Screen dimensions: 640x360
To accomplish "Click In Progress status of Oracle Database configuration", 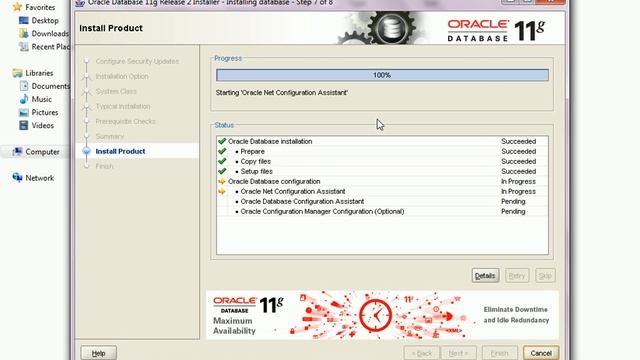I will pyautogui.click(x=518, y=181).
